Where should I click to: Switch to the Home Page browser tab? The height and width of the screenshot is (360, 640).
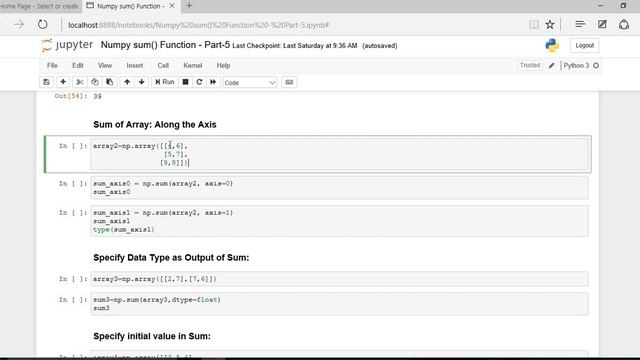pos(40,6)
